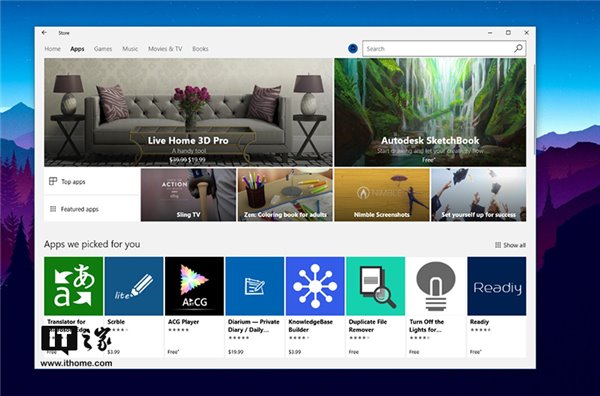Open the user account avatar icon
This screenshot has height=396, width=600.
coord(353,49)
